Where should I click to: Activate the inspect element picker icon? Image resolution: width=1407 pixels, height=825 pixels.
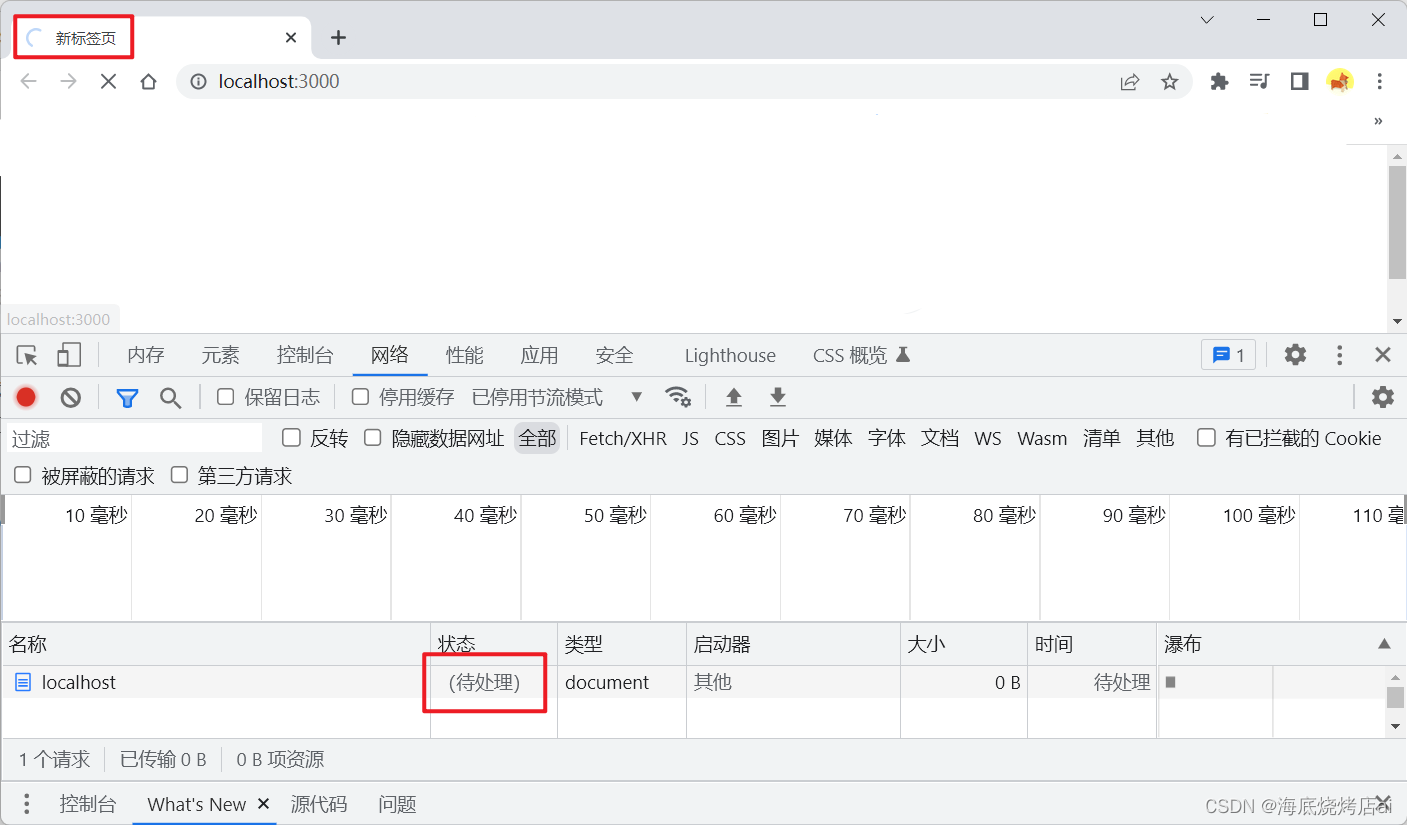point(27,355)
